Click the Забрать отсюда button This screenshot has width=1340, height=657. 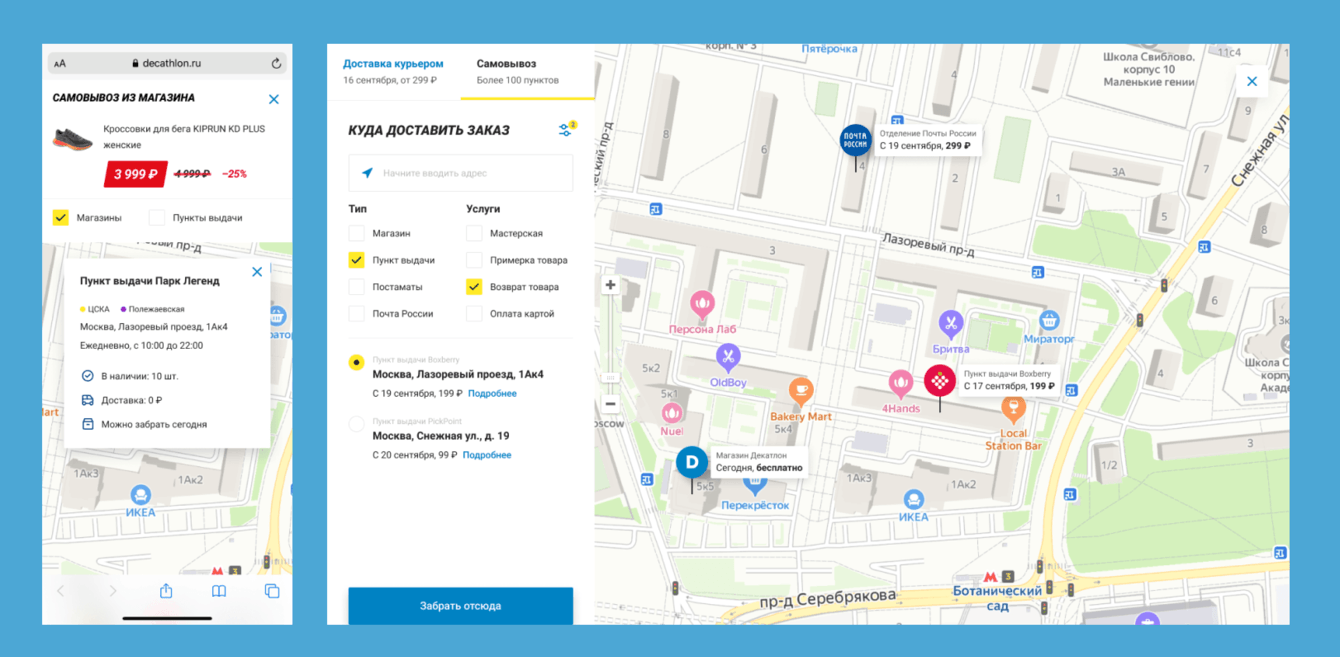460,606
